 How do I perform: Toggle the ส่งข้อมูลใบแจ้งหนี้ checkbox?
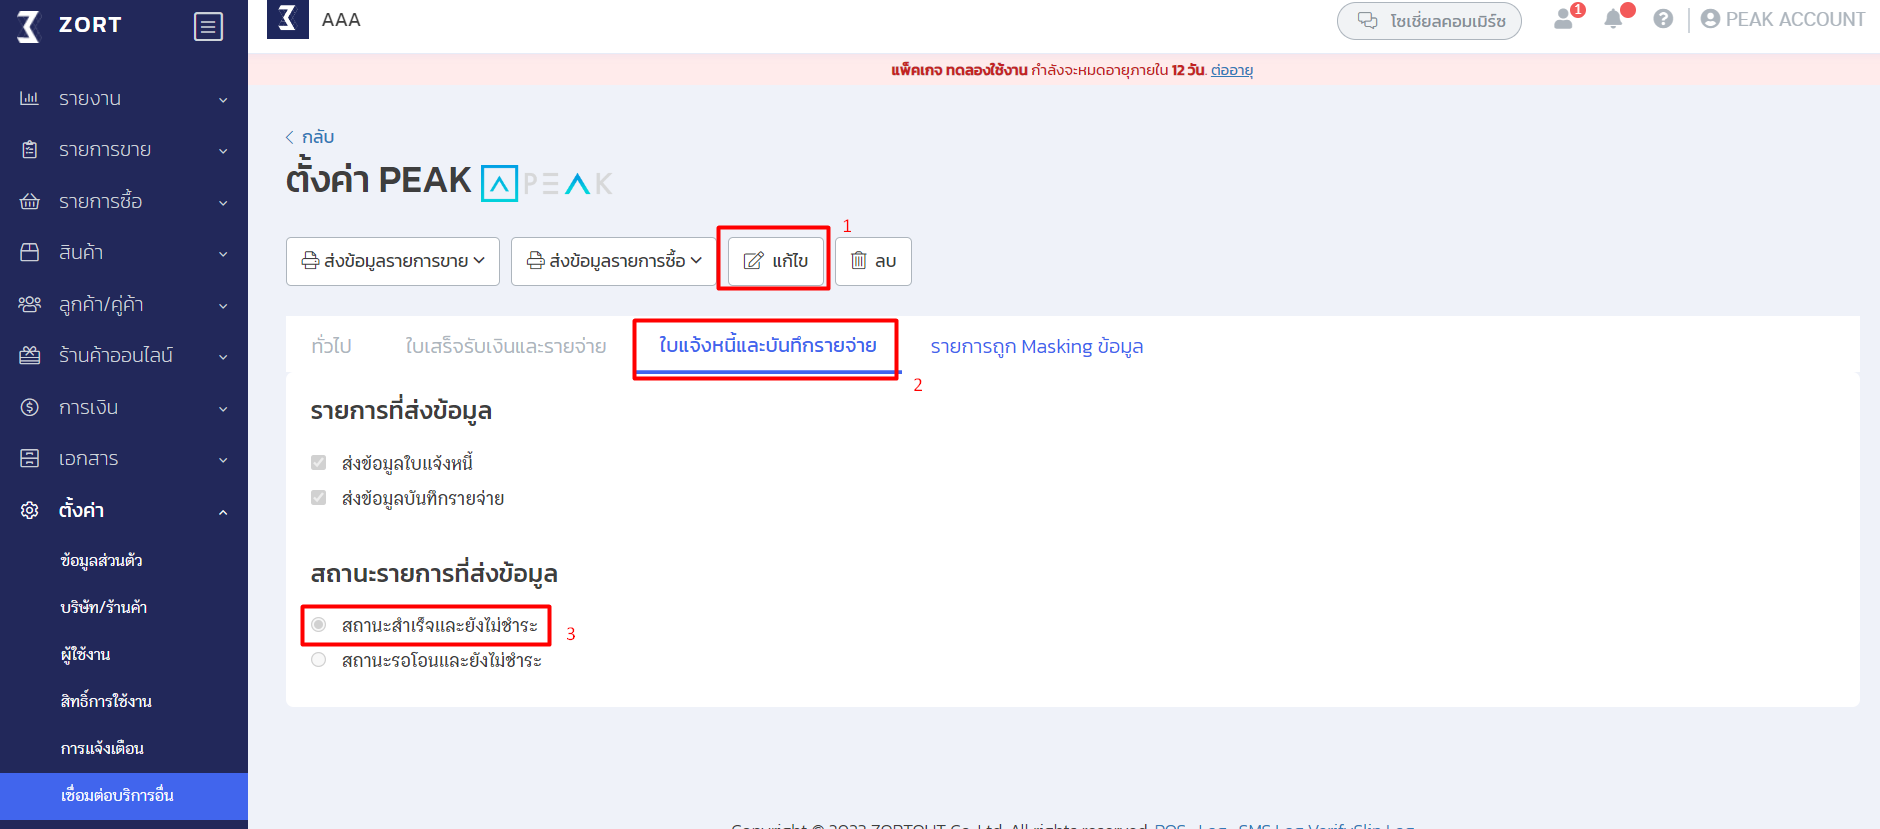pos(319,463)
